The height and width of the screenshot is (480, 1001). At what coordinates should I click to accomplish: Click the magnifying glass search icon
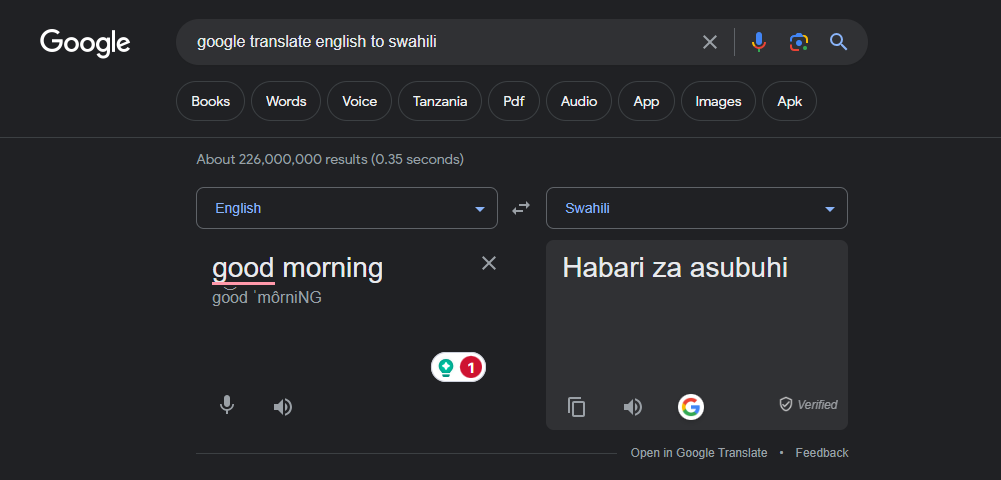click(x=838, y=42)
